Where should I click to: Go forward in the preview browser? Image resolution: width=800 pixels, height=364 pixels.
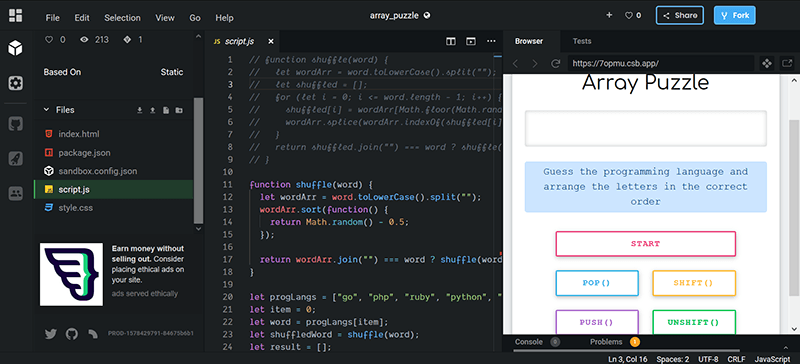(535, 64)
